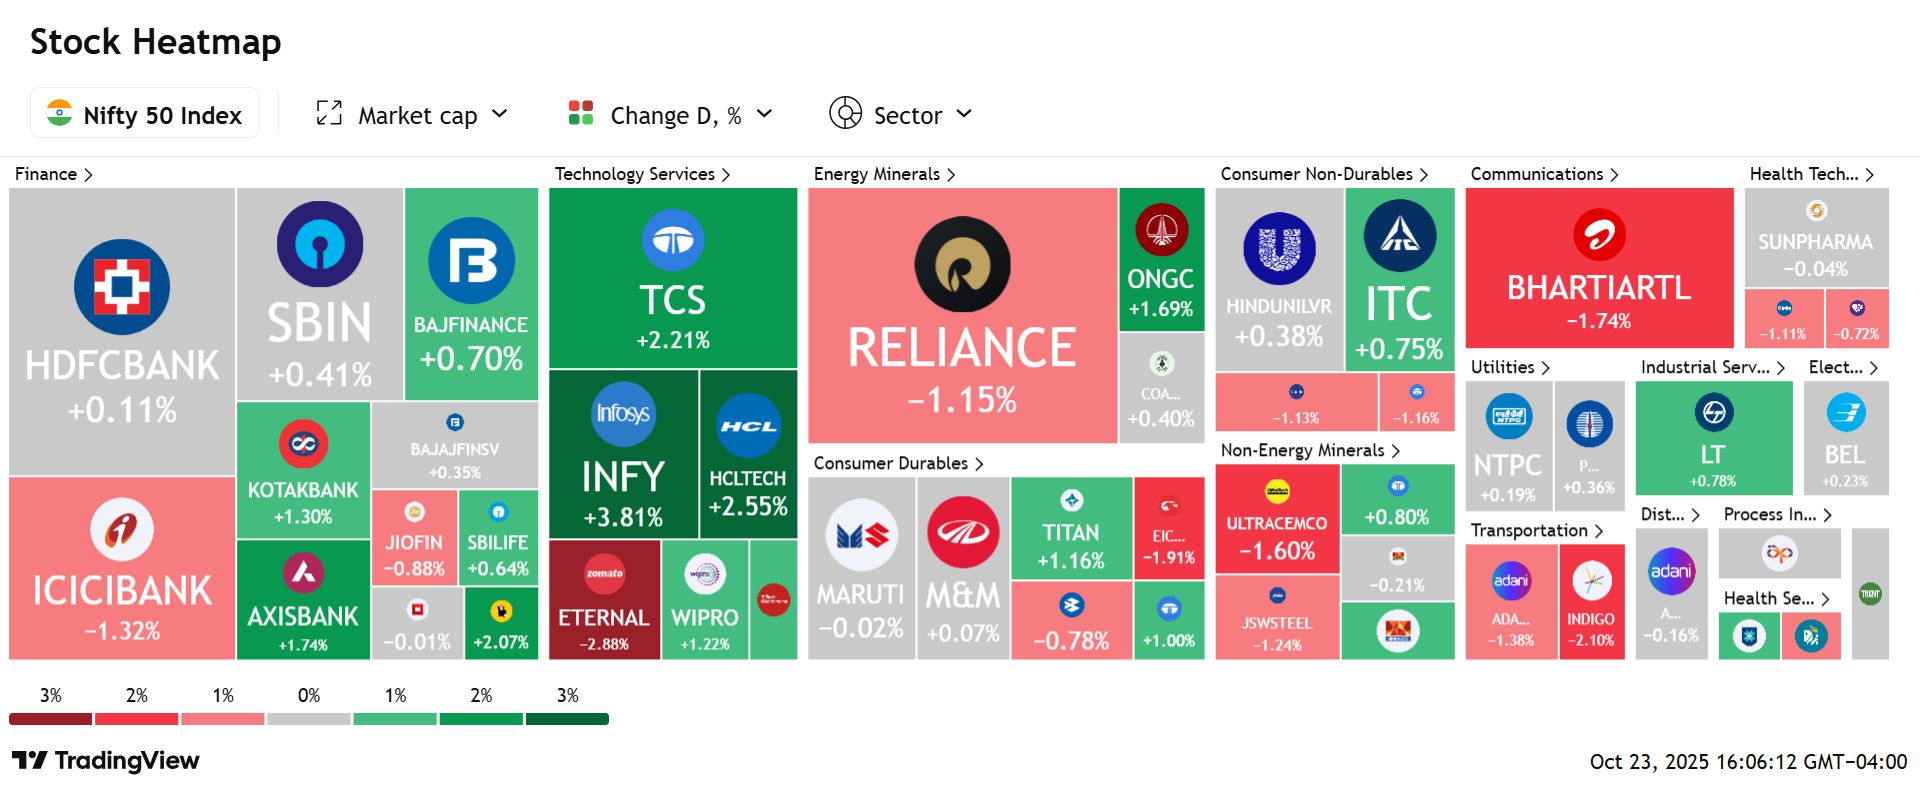The image size is (1920, 792).
Task: Click the BHARTIARTL −1.74% value
Action: tap(1599, 321)
